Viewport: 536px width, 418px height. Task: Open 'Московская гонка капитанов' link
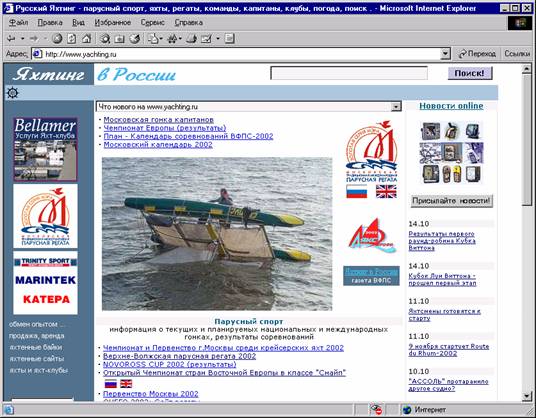(x=159, y=120)
